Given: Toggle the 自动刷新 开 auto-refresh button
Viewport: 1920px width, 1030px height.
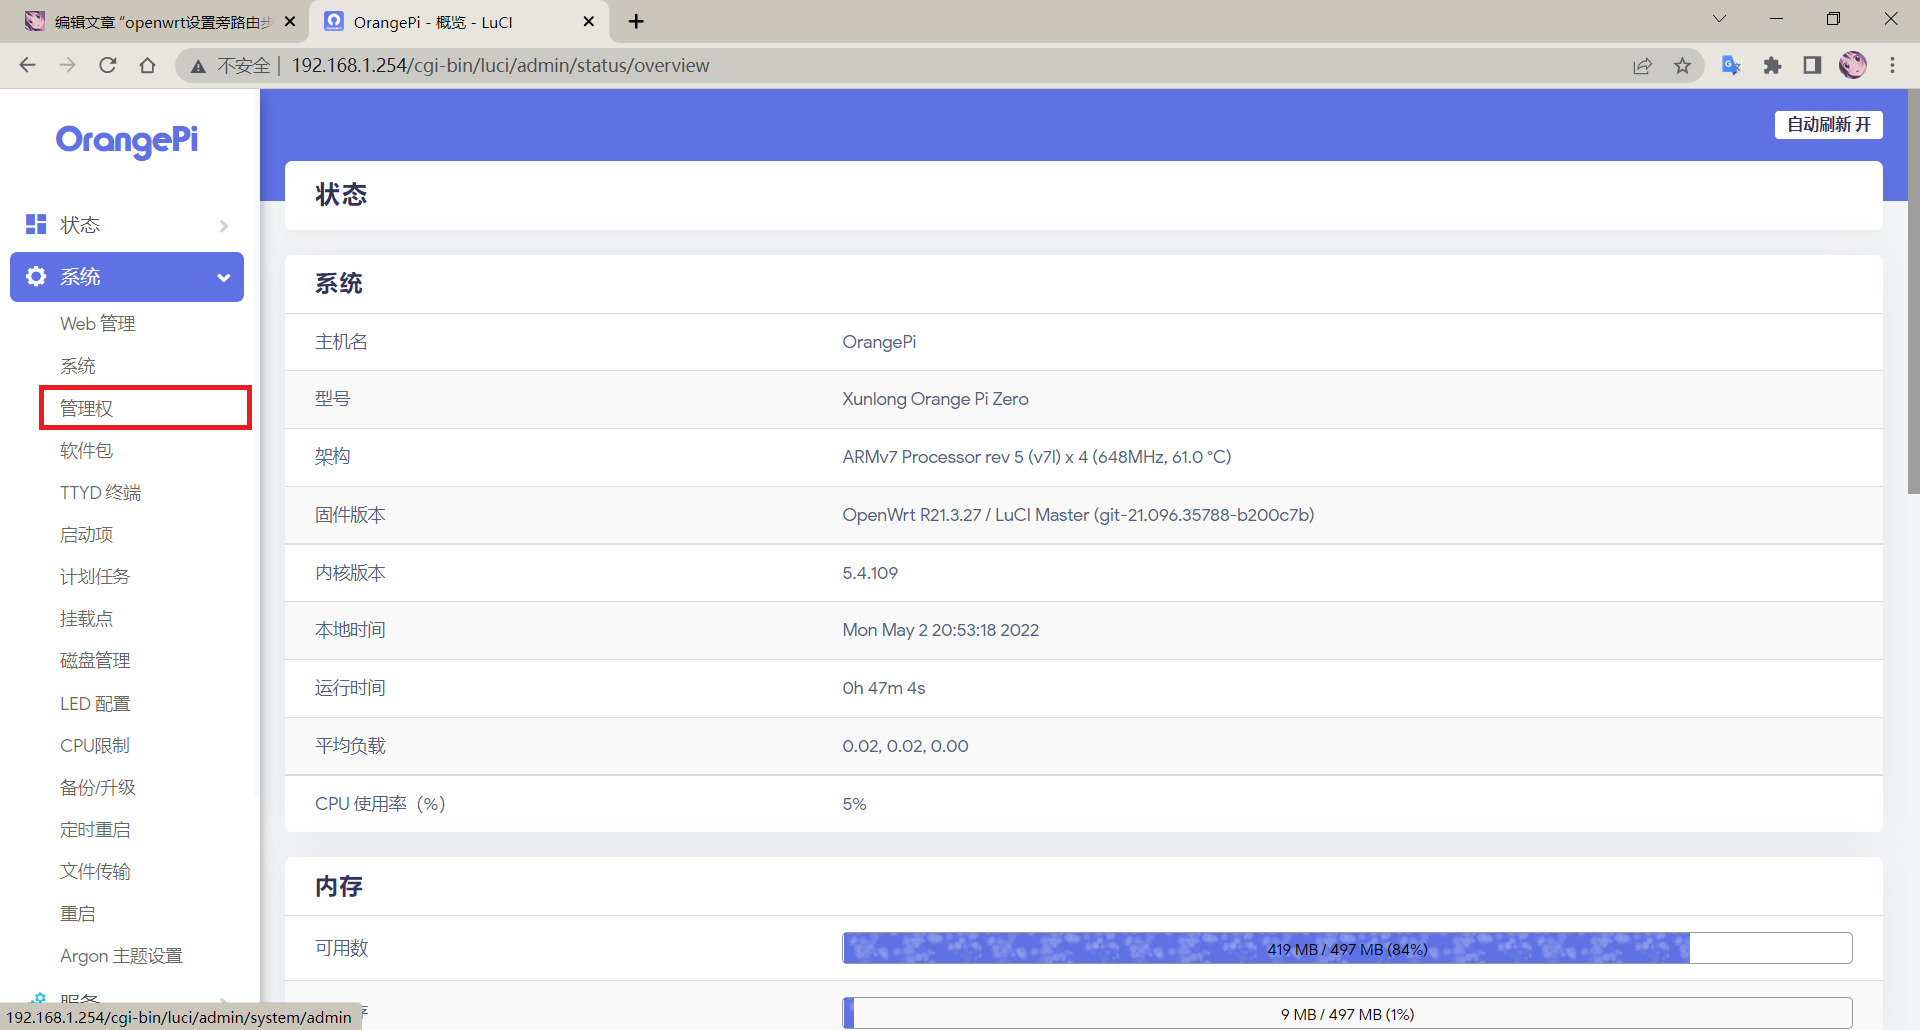Looking at the screenshot, I should (1828, 124).
